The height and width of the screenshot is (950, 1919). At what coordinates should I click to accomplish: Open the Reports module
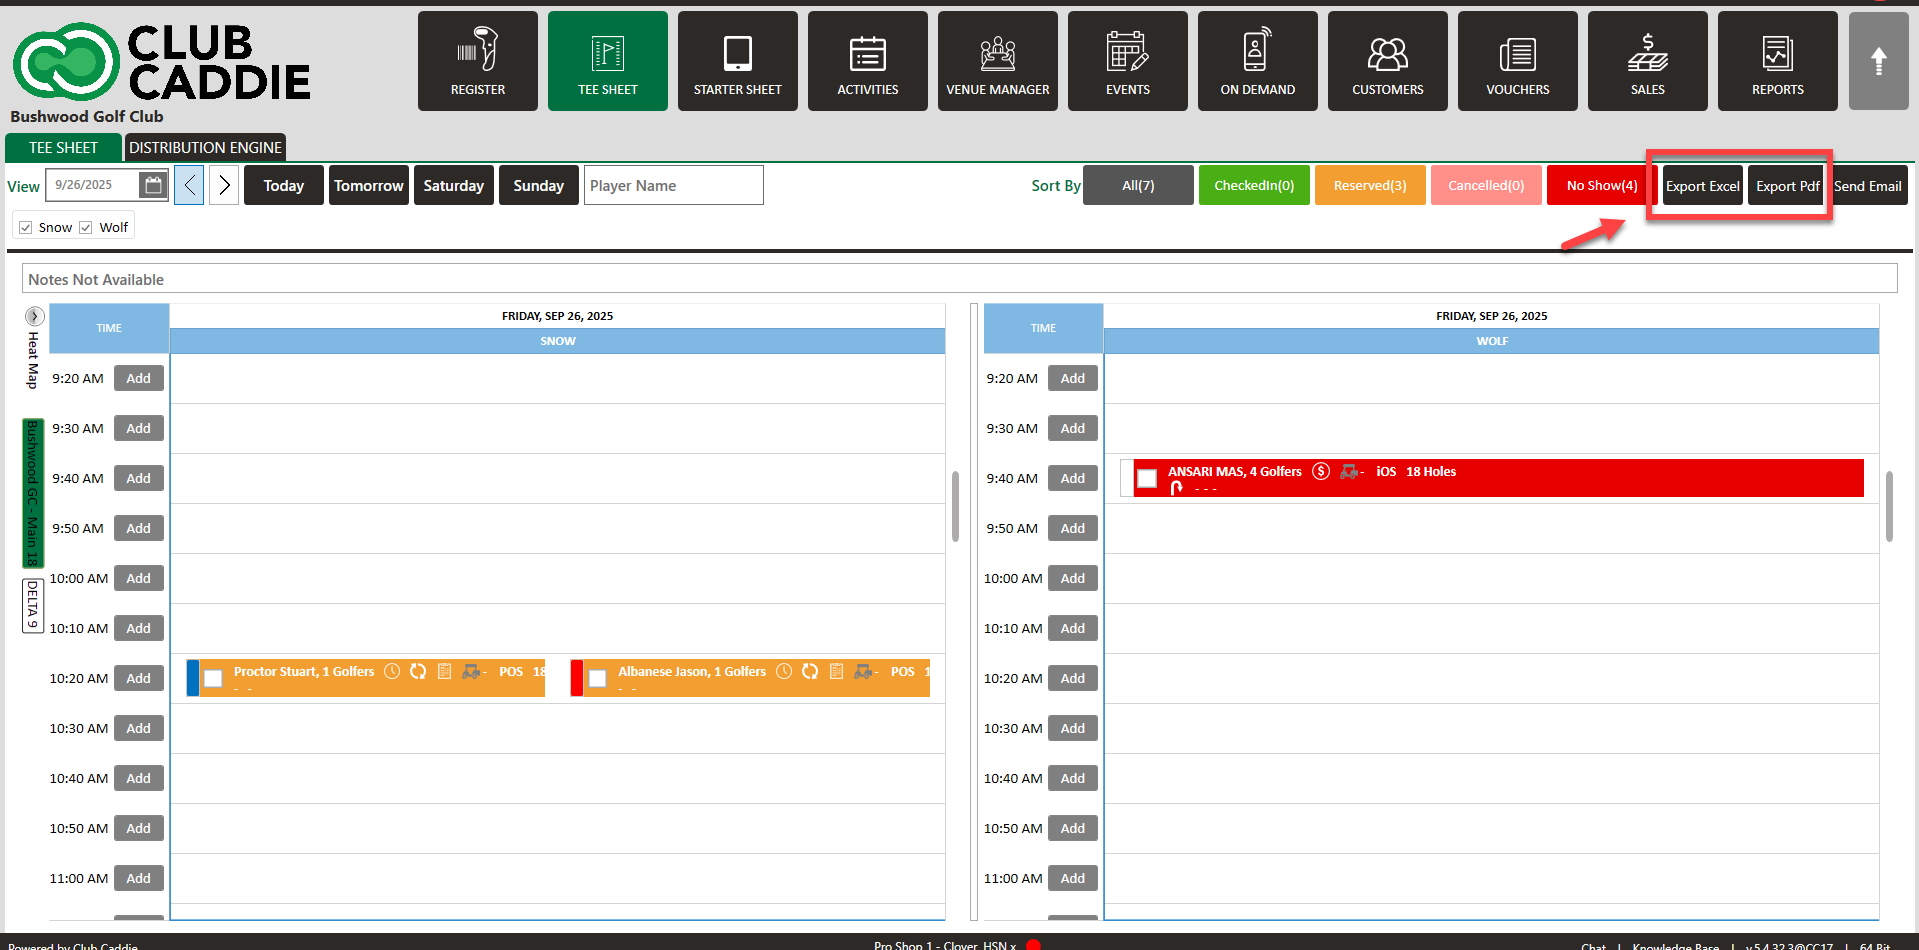coord(1777,61)
